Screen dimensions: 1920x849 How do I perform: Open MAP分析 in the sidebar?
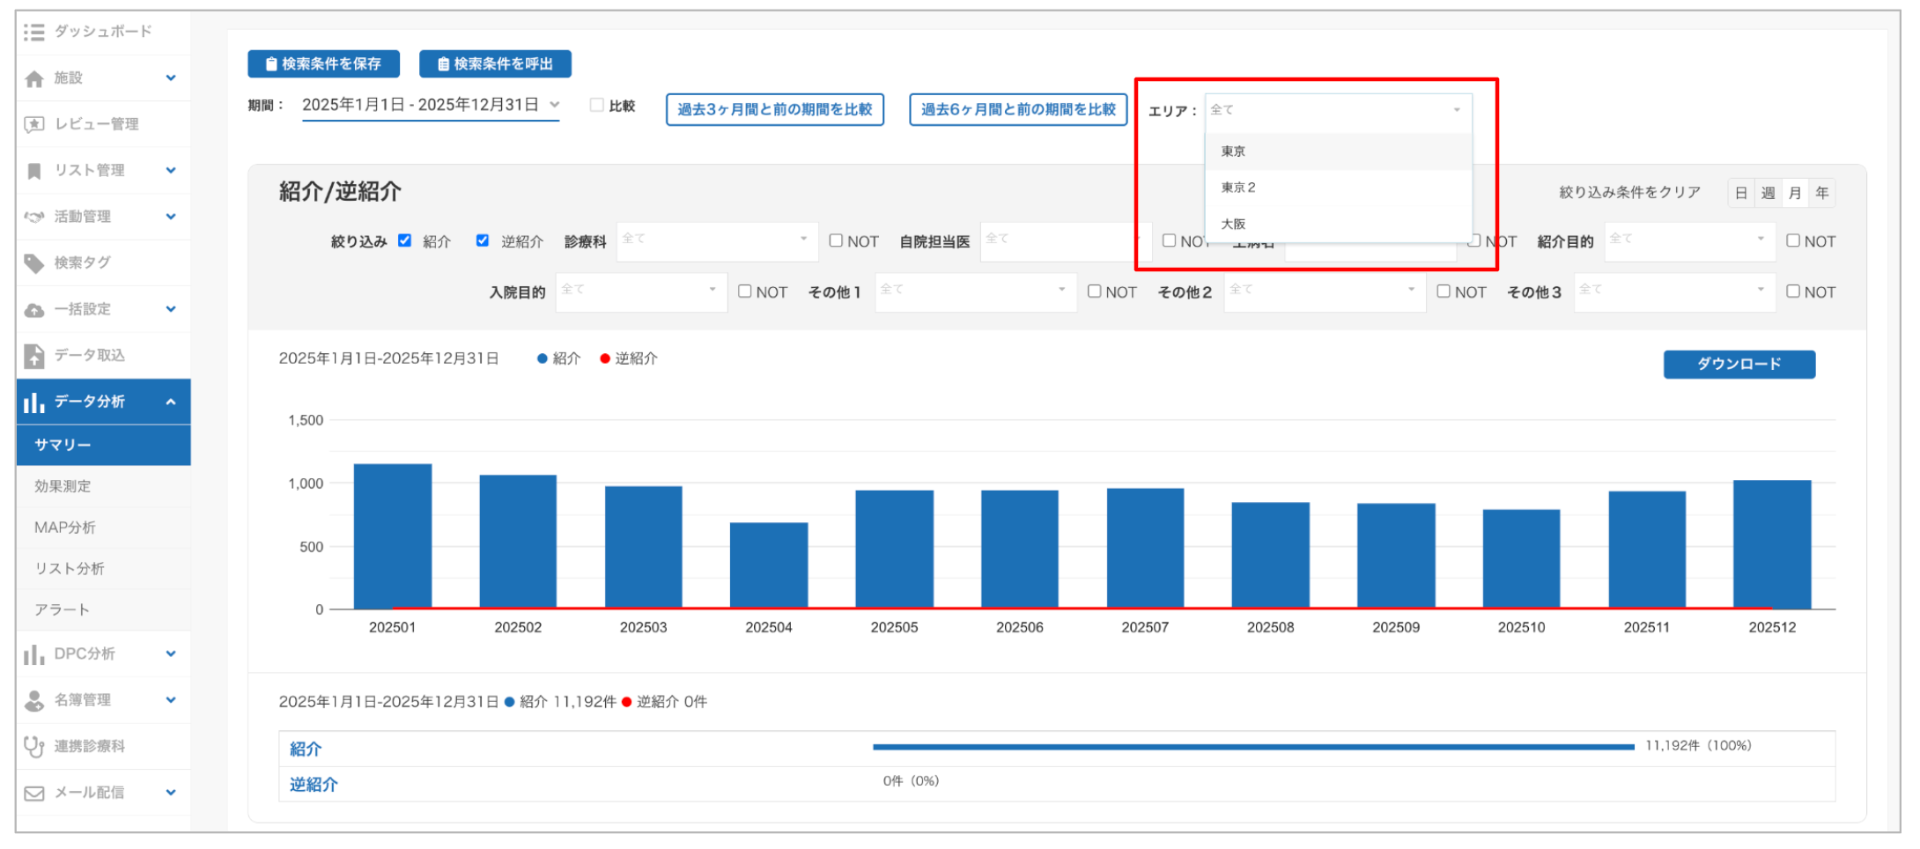coord(65,527)
